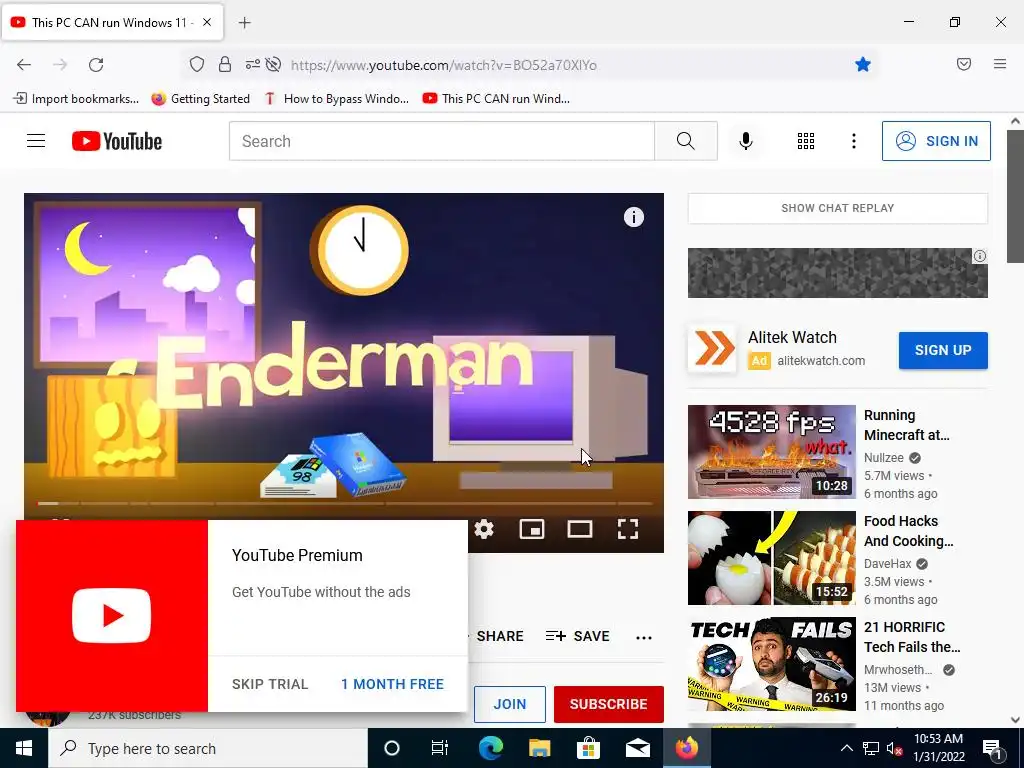Seek on the video progress bar
The width and height of the screenshot is (1024, 768).
pyautogui.click(x=344, y=504)
